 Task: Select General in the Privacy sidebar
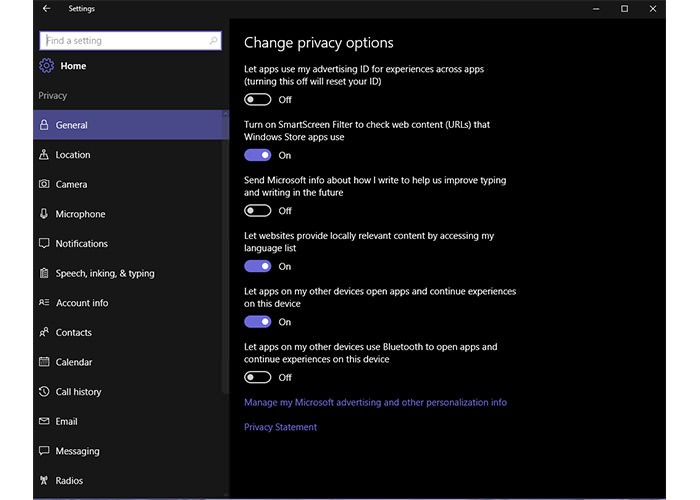tap(72, 126)
